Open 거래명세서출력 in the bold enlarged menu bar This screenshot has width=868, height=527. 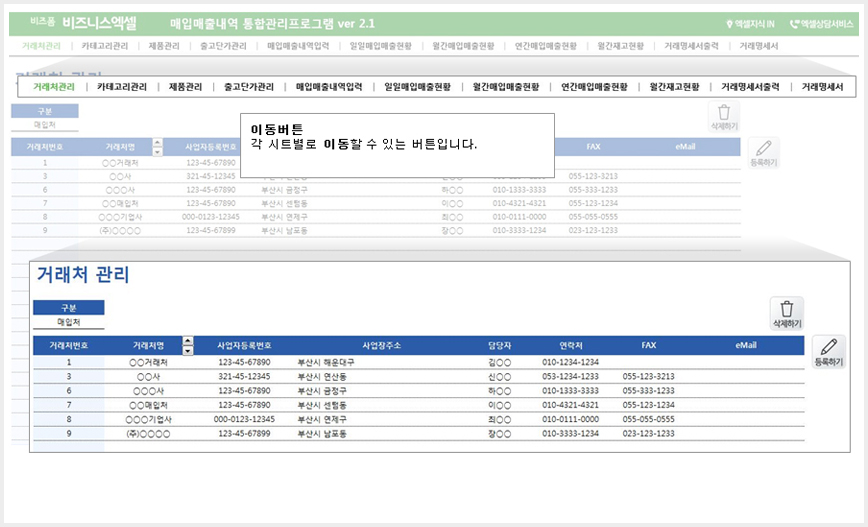tap(750, 87)
